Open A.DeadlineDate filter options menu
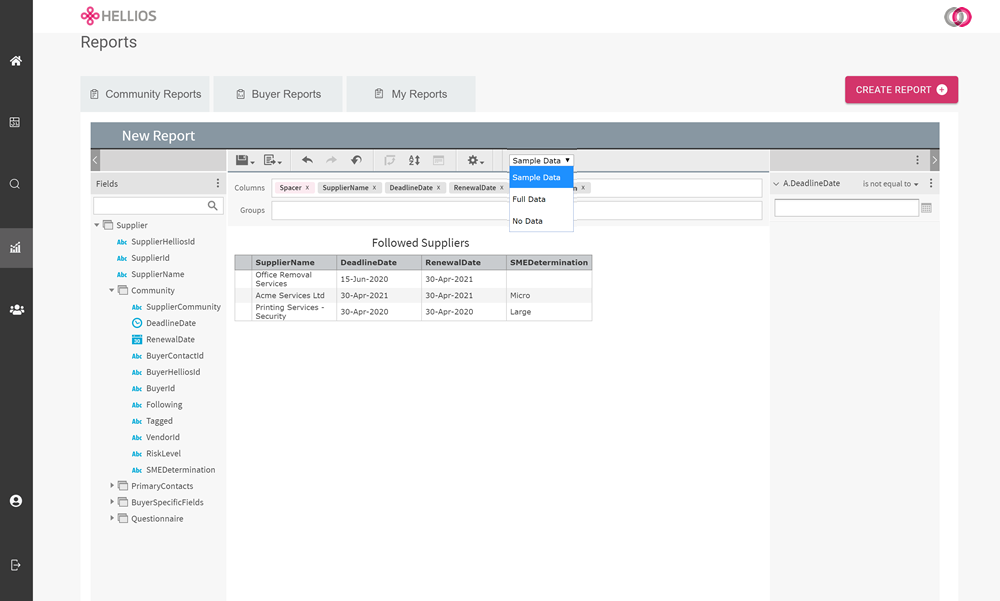The height and width of the screenshot is (601, 1000). click(930, 183)
